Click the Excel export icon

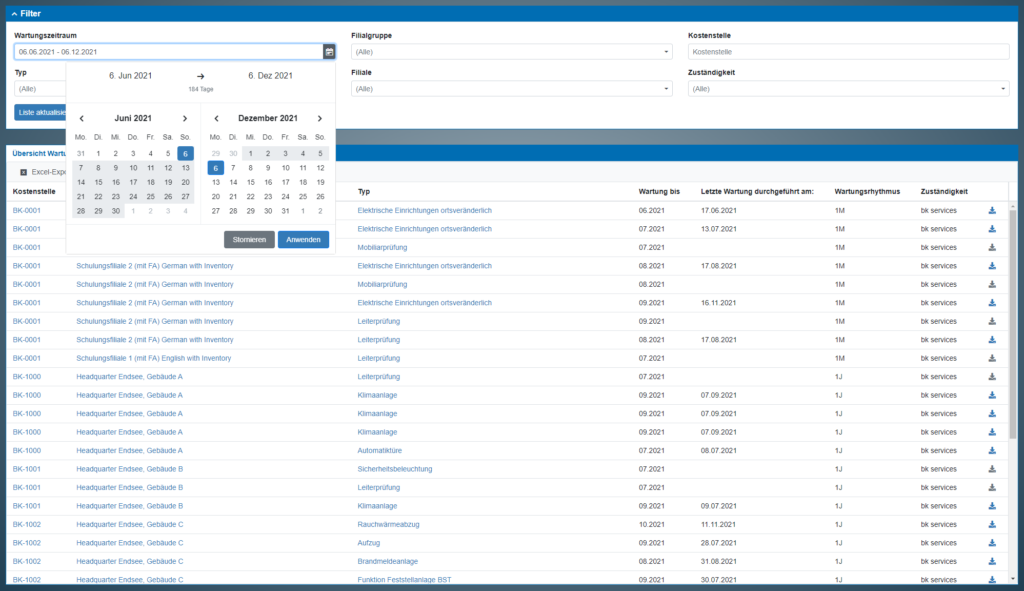coord(24,172)
